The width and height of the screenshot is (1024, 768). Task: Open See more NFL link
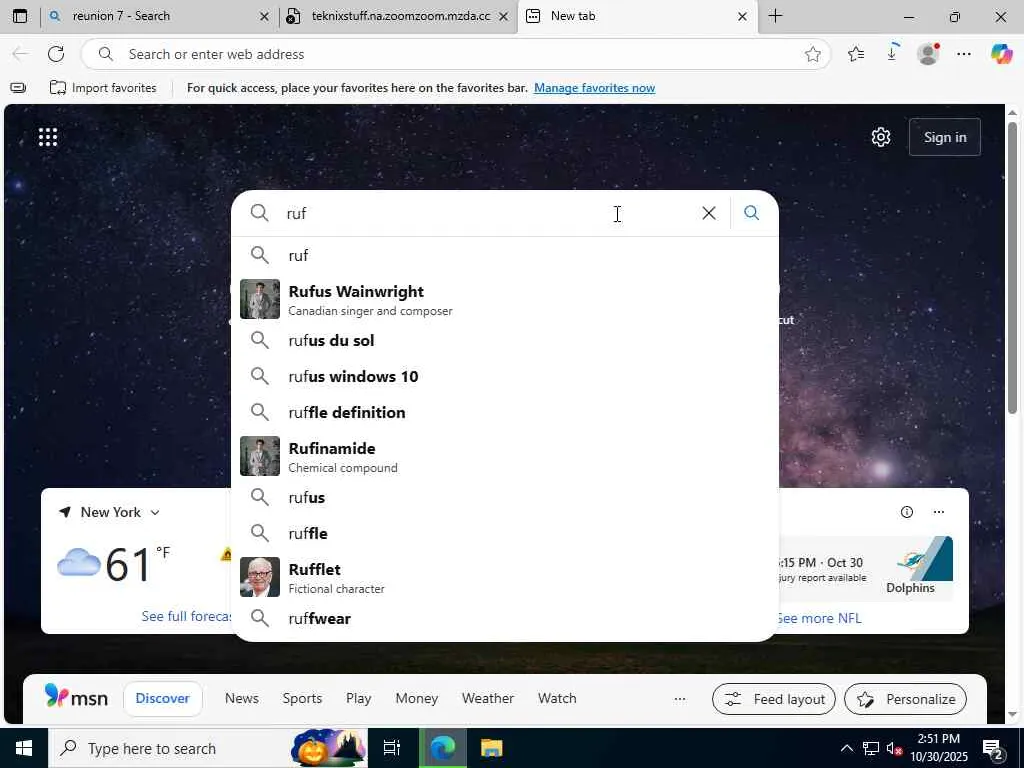[819, 618]
